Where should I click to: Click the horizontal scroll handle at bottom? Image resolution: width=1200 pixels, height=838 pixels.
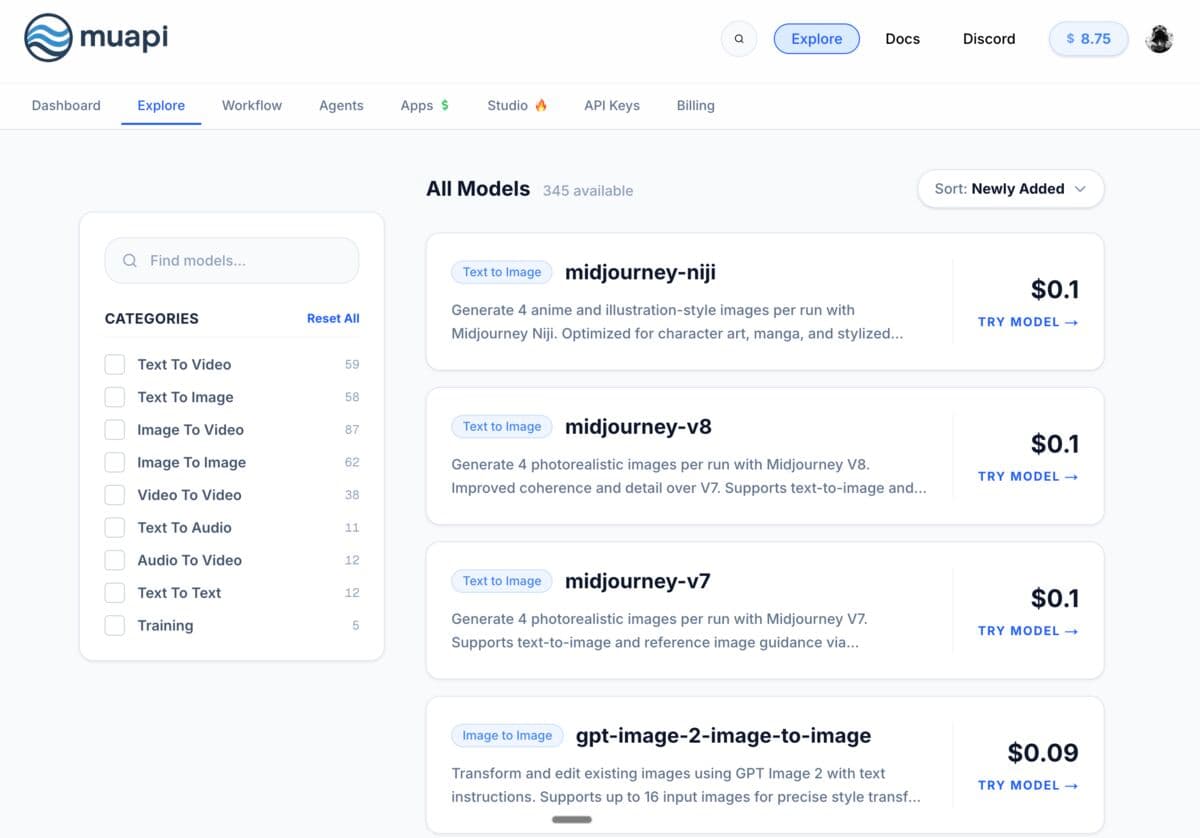click(x=572, y=819)
